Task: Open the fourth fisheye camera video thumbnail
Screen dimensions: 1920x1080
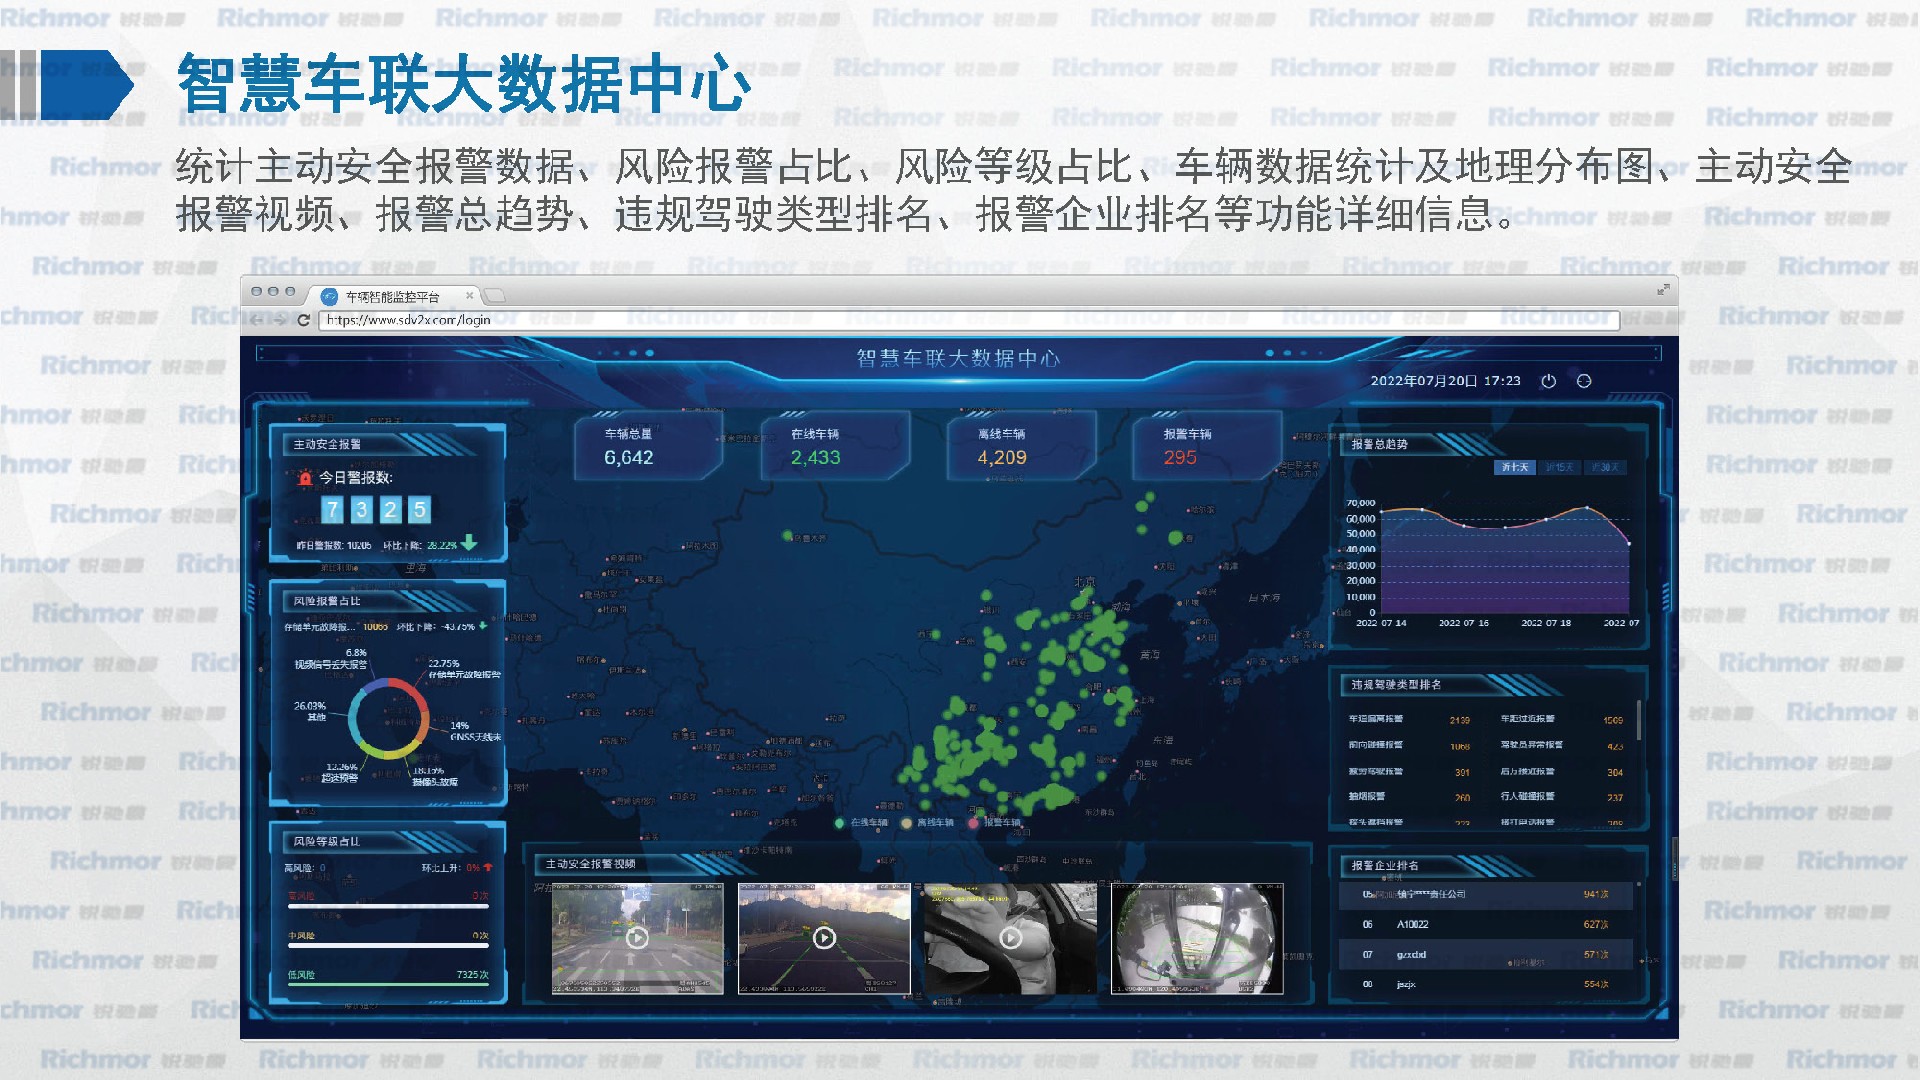Action: [x=1197, y=937]
